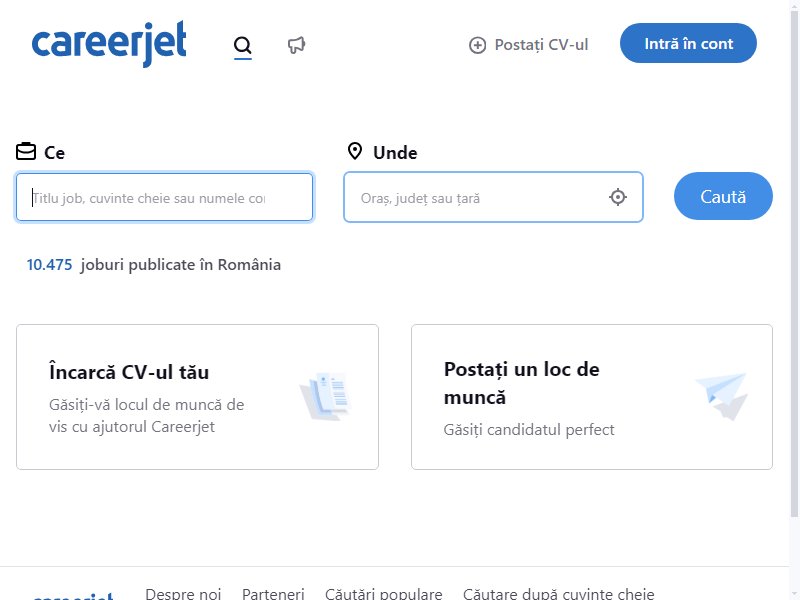Click the search magnifier icon in header

tap(243, 45)
